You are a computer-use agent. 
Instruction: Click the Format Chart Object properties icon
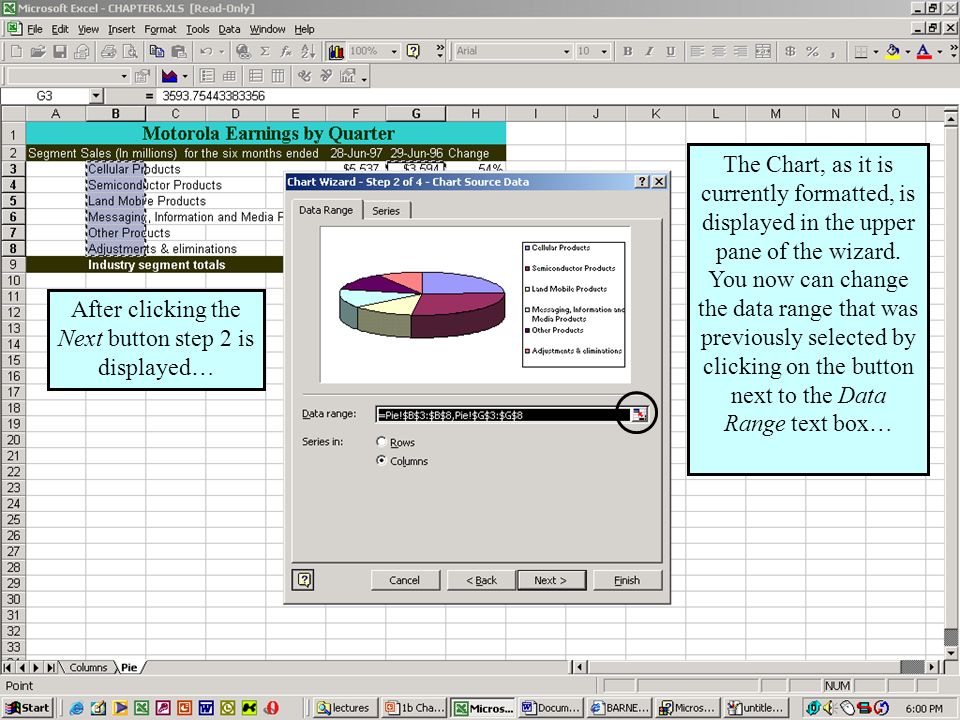[x=142, y=77]
